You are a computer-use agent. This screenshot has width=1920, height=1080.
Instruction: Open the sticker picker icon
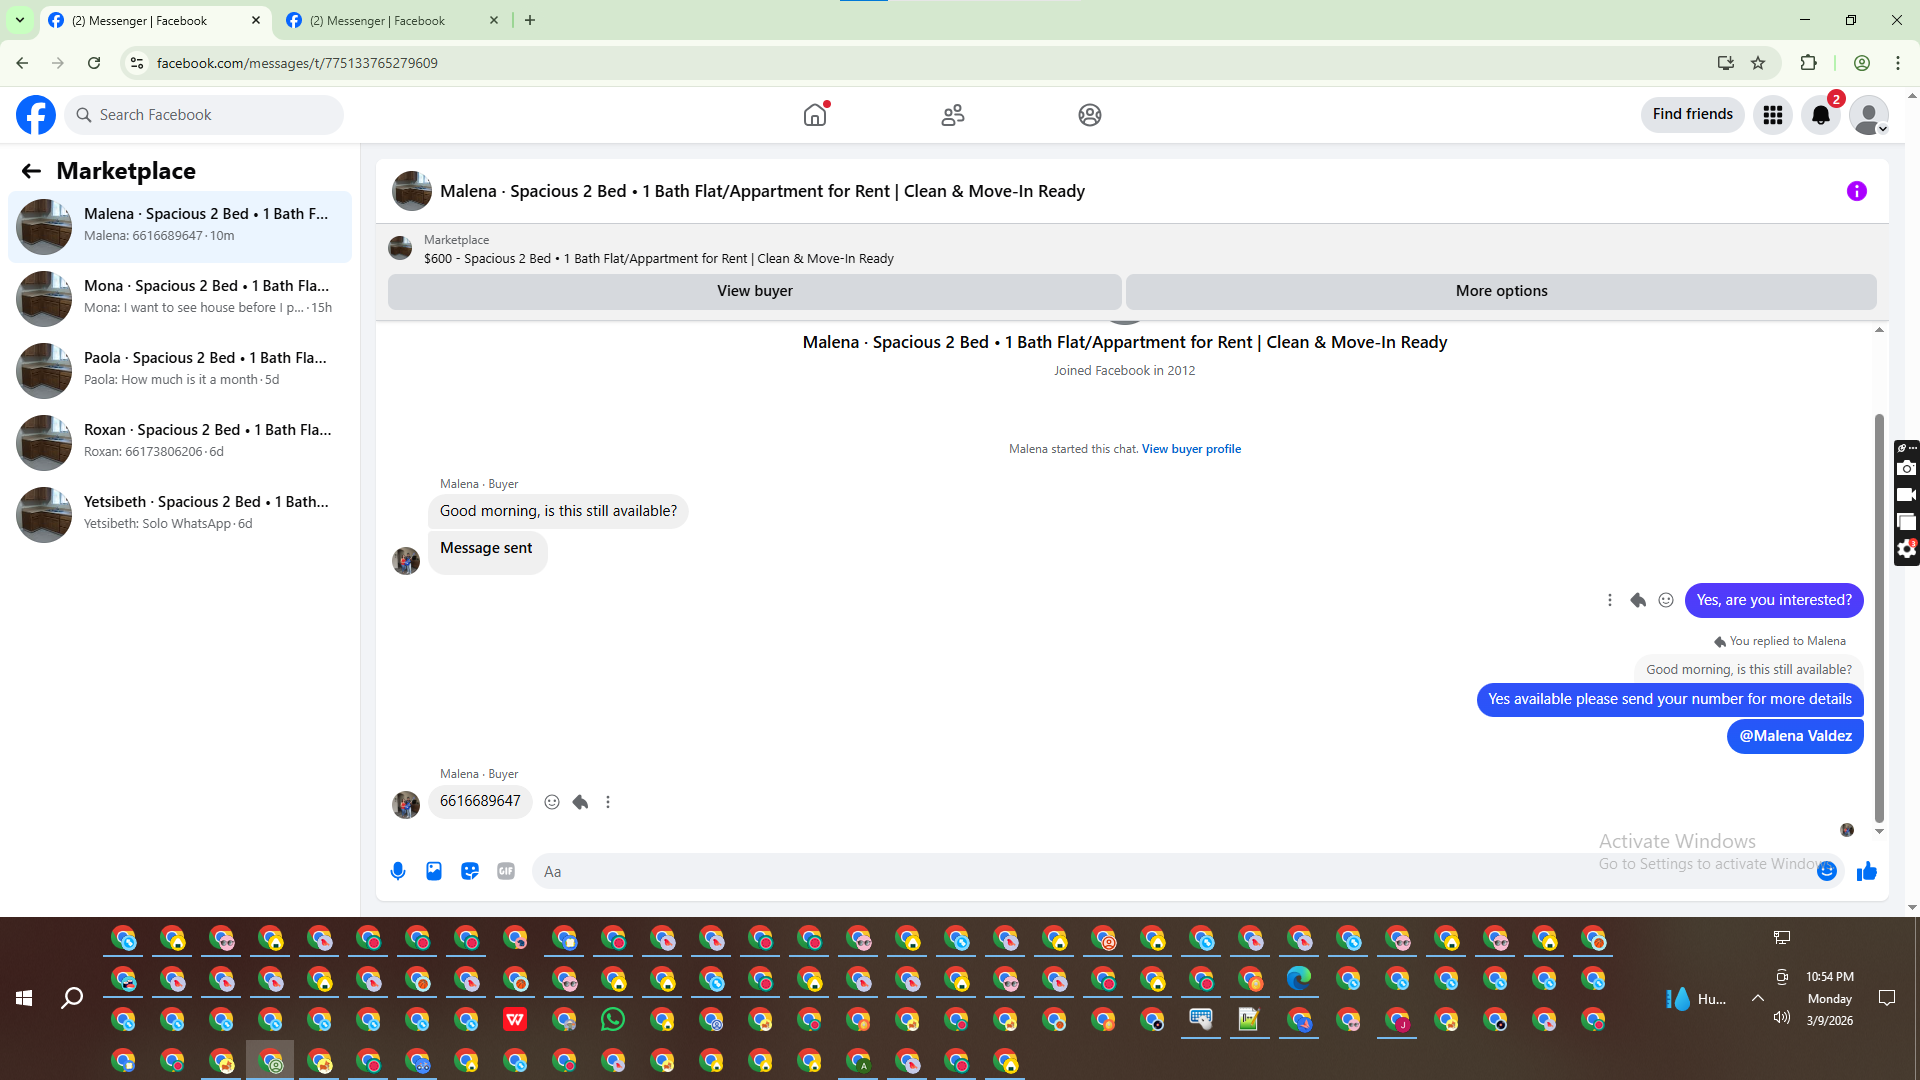coord(470,871)
